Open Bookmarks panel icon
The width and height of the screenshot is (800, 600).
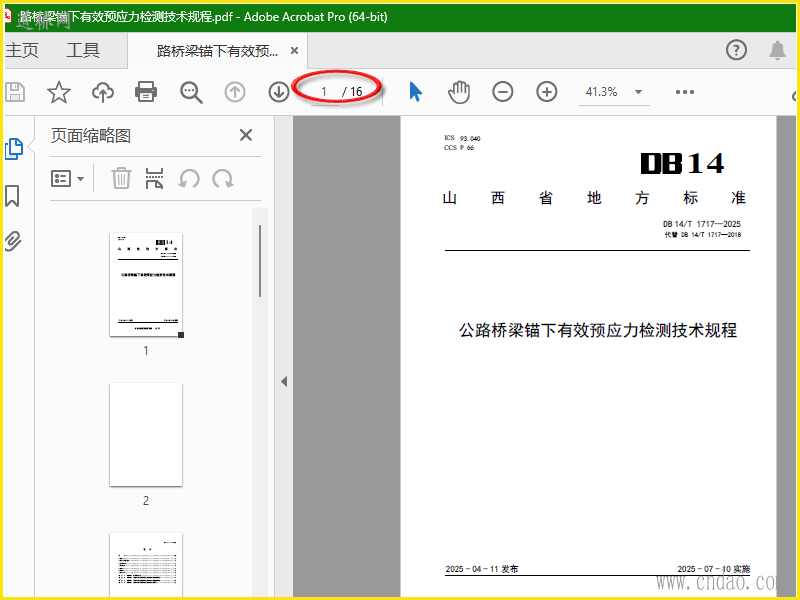pos(12,196)
